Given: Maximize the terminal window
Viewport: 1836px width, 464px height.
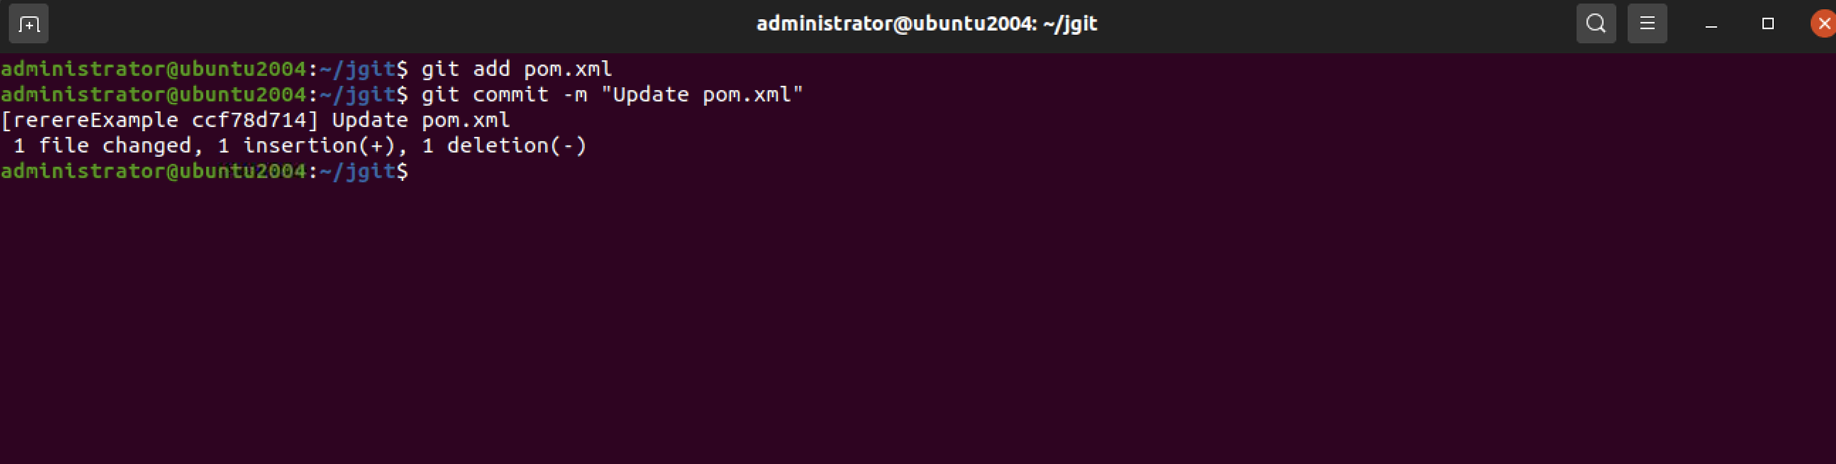Looking at the screenshot, I should click(x=1768, y=24).
